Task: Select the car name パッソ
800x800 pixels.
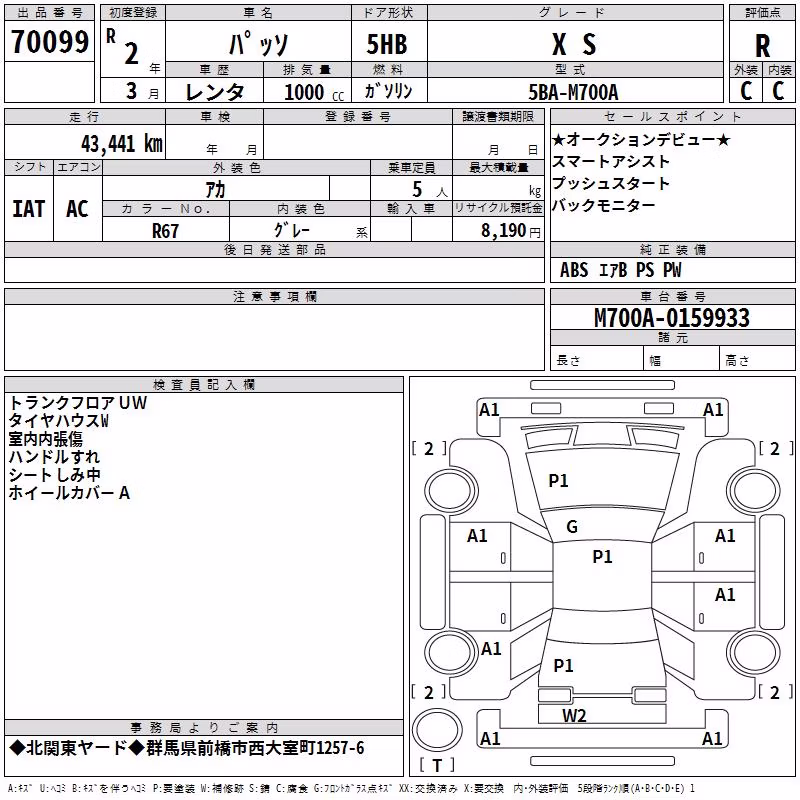Action: [x=259, y=44]
